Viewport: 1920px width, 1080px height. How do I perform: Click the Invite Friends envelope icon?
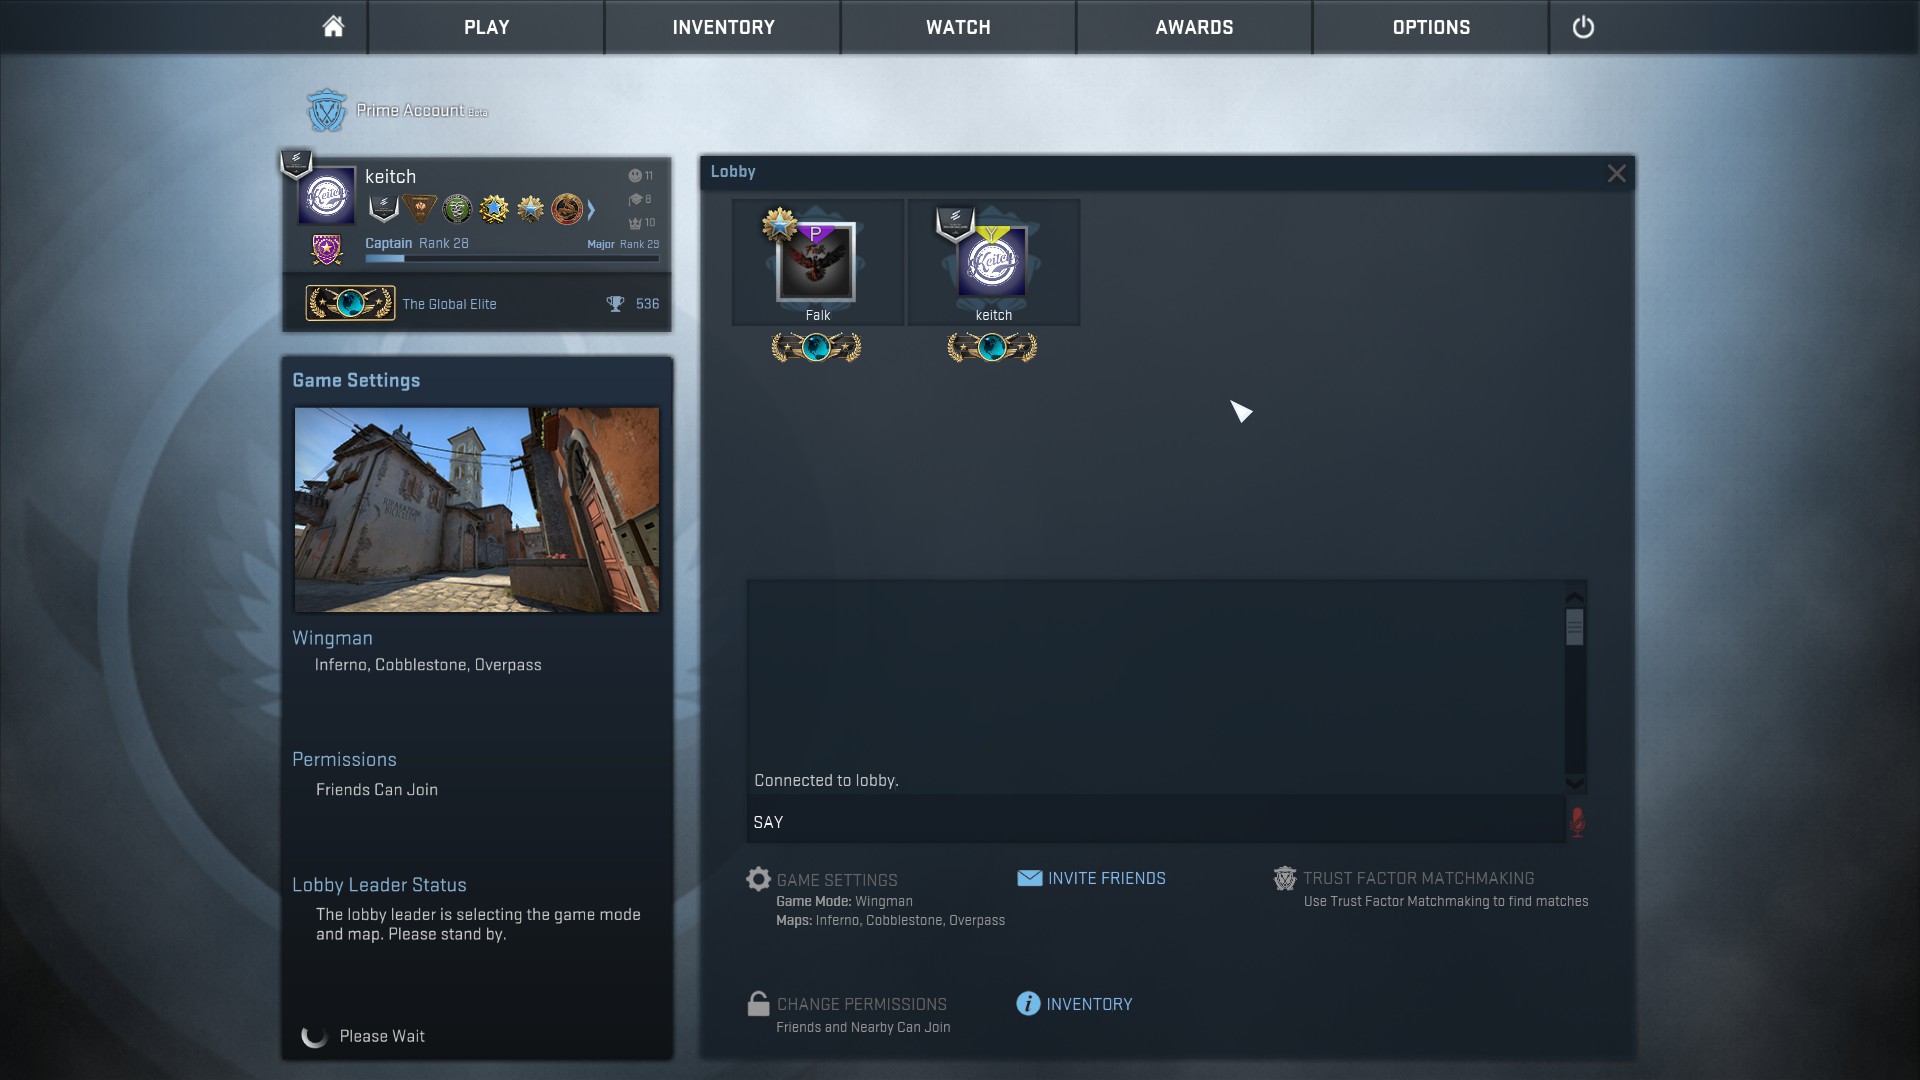pos(1029,878)
